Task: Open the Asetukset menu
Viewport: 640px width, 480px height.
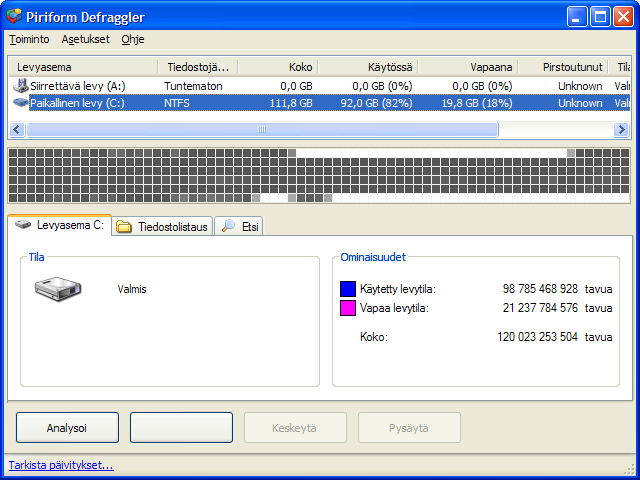Action: pyautogui.click(x=86, y=39)
